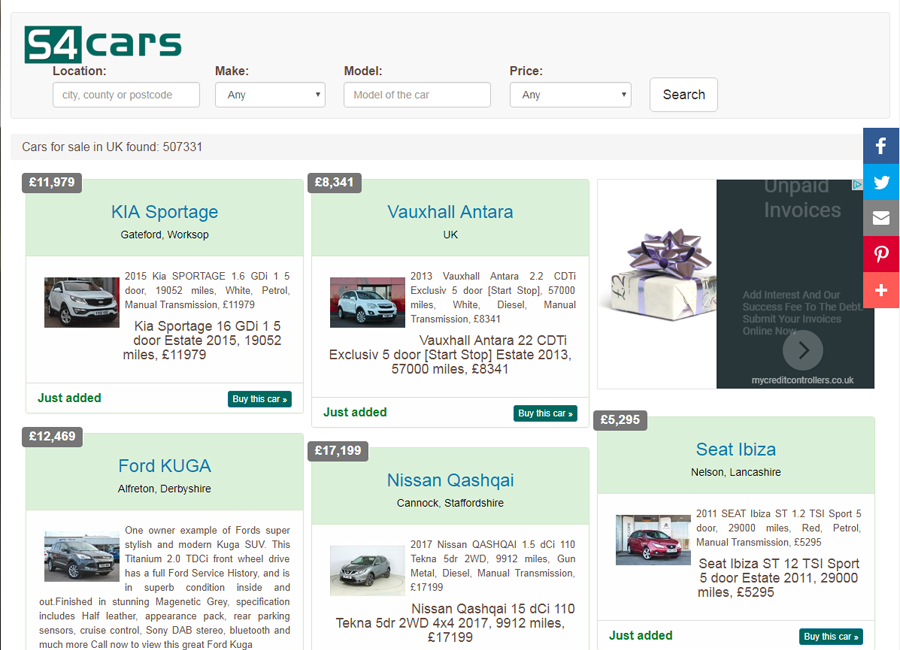Open more sharing options plus icon

click(881, 290)
